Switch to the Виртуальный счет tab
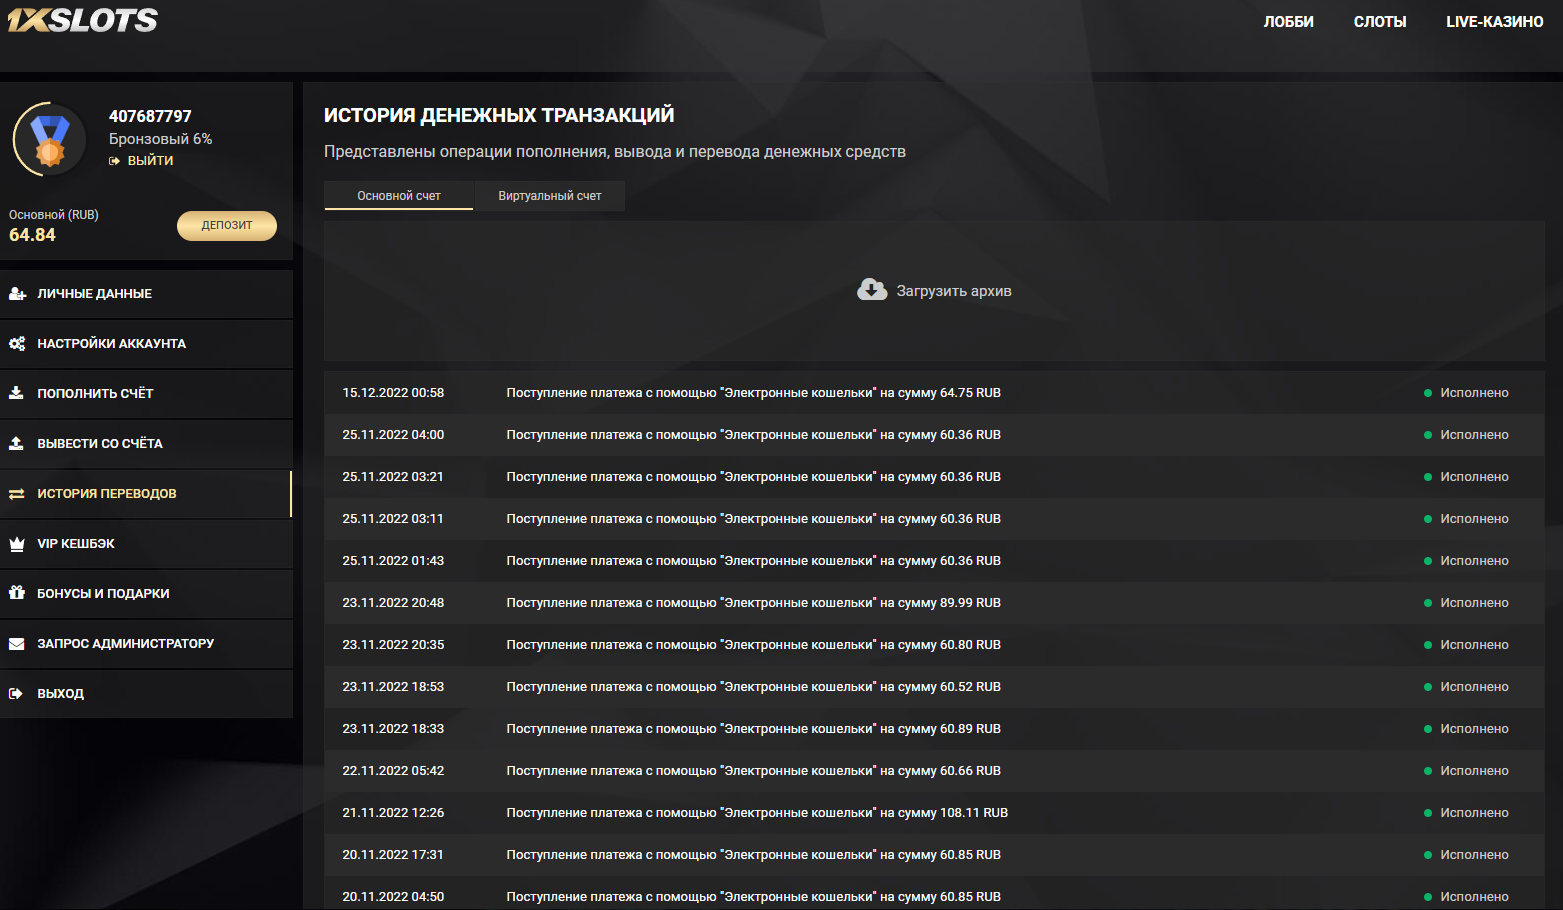Viewport: 1563px width, 910px height. [549, 196]
